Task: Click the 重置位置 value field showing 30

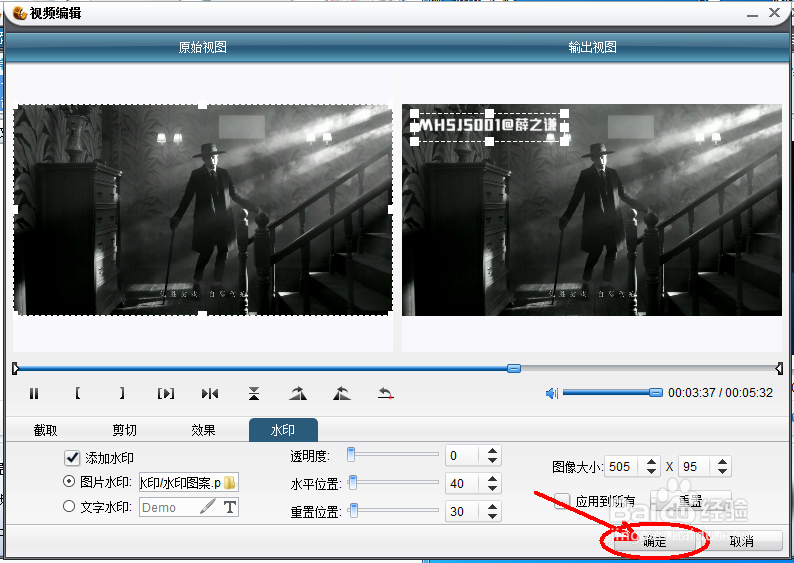Action: (462, 511)
